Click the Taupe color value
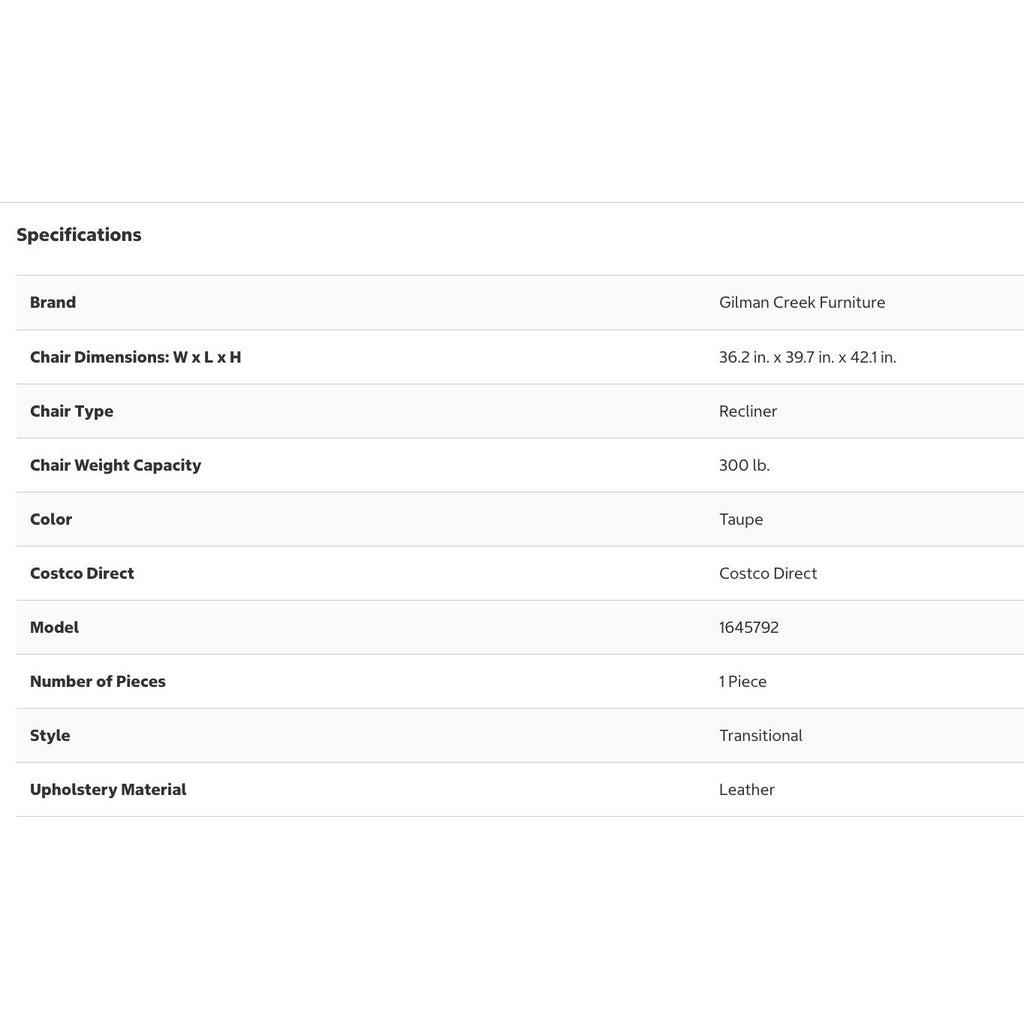The height and width of the screenshot is (1024, 1024). coord(741,520)
